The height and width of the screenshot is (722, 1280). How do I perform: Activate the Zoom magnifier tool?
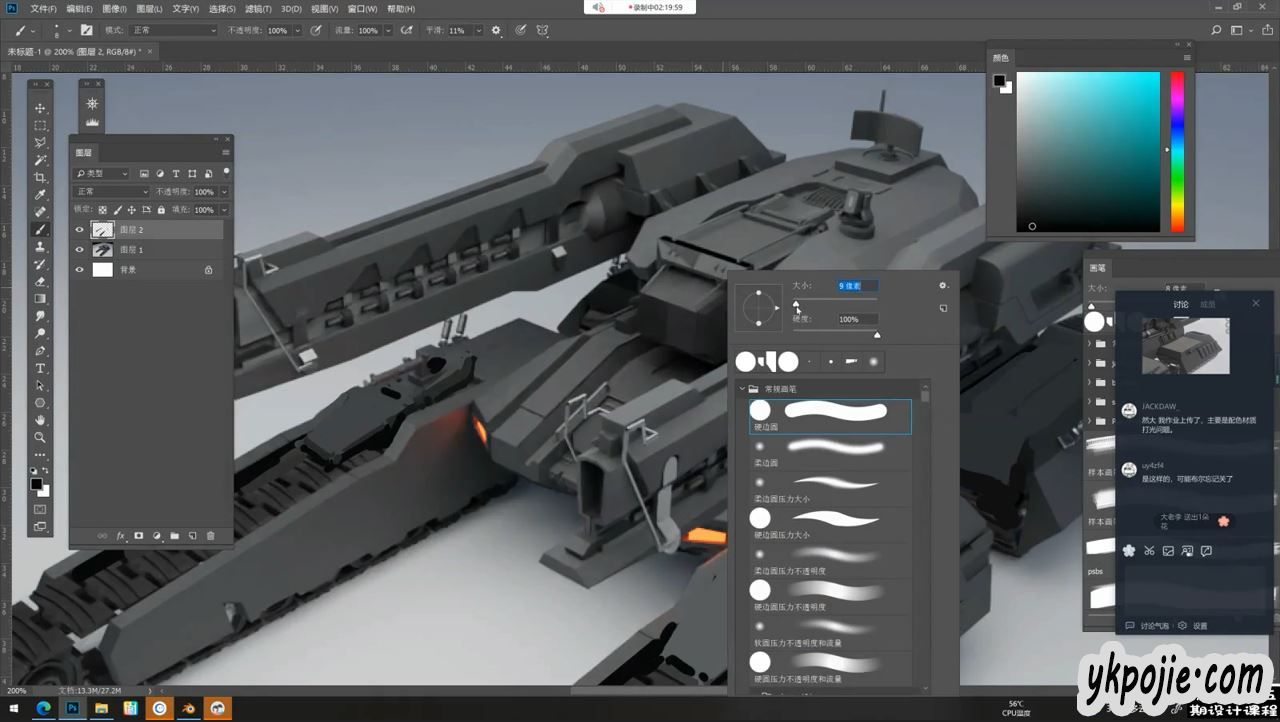[x=40, y=437]
